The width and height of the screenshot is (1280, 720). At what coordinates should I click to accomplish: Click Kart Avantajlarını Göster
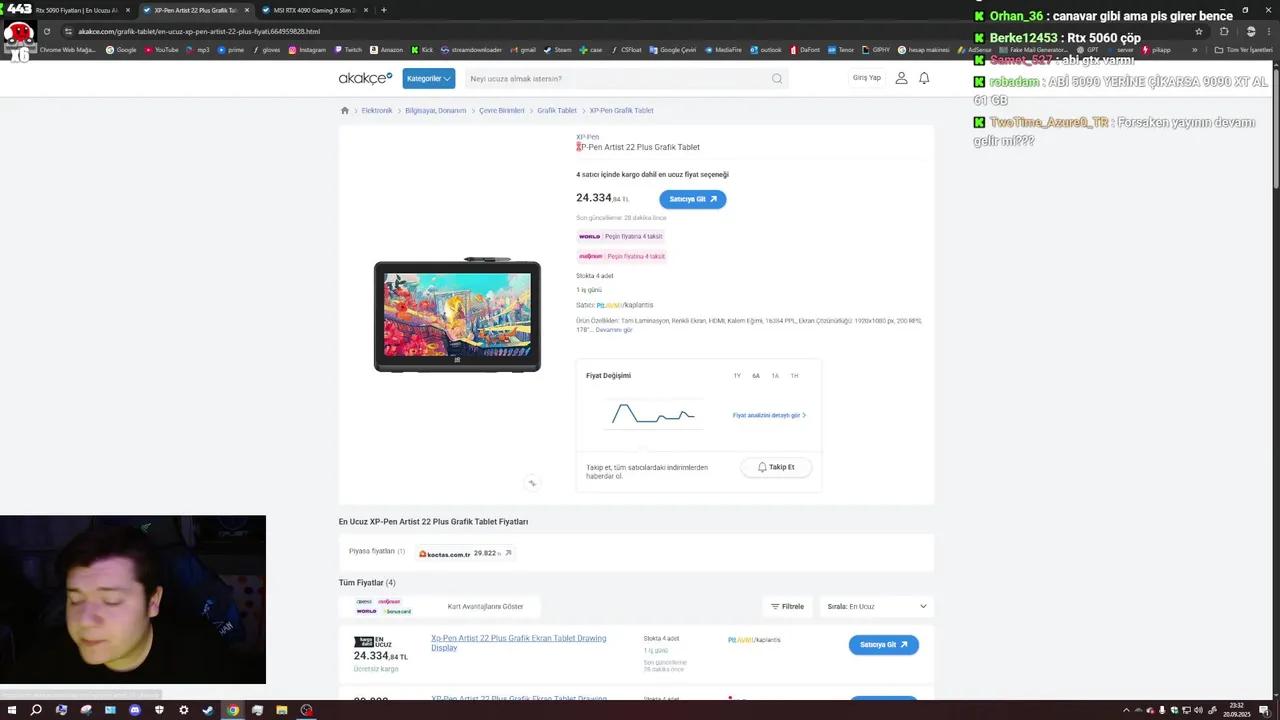[485, 606]
